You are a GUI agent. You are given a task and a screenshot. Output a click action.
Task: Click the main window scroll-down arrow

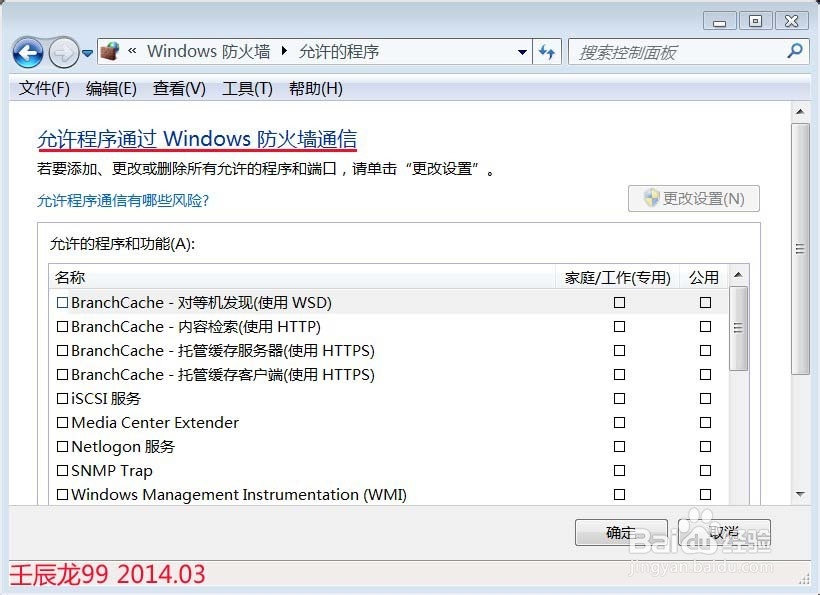click(800, 494)
